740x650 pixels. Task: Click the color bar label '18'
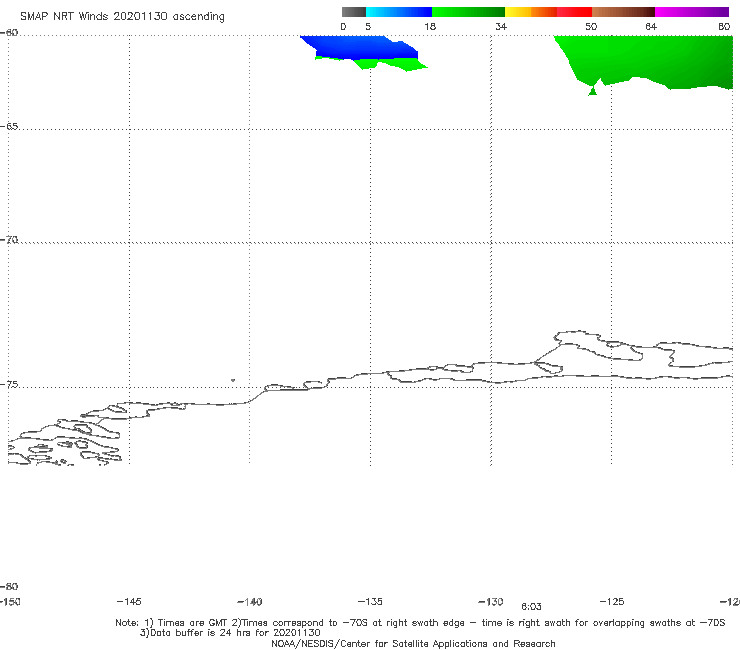click(x=430, y=26)
